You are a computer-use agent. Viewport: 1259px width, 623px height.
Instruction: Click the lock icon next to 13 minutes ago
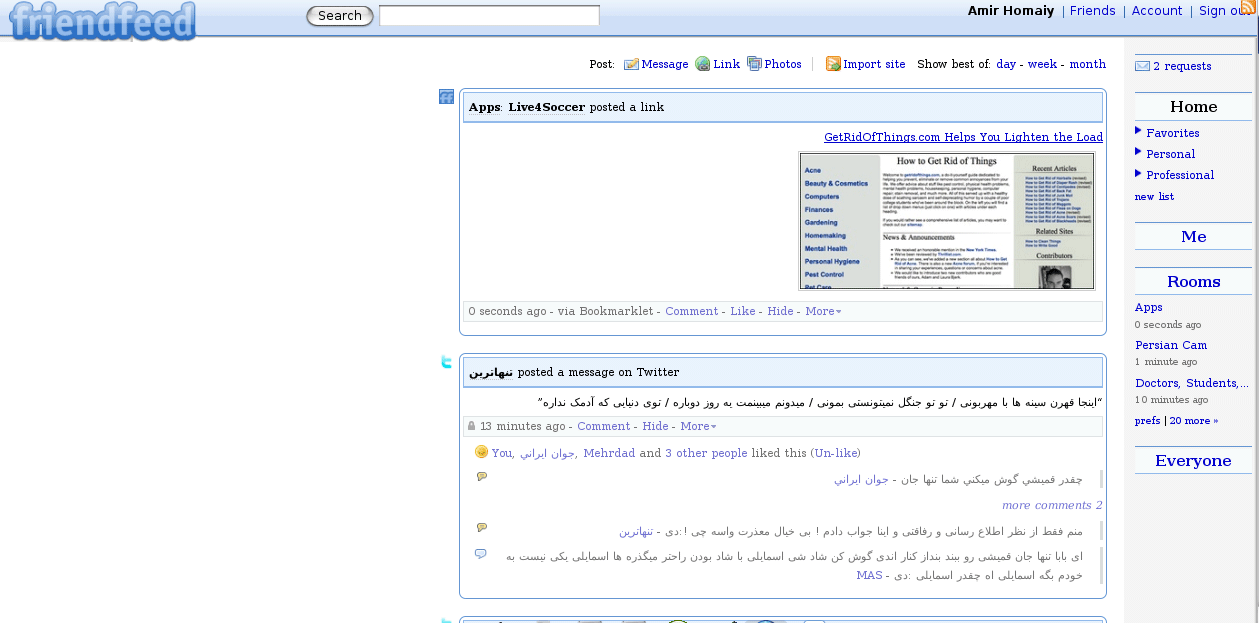point(472,426)
